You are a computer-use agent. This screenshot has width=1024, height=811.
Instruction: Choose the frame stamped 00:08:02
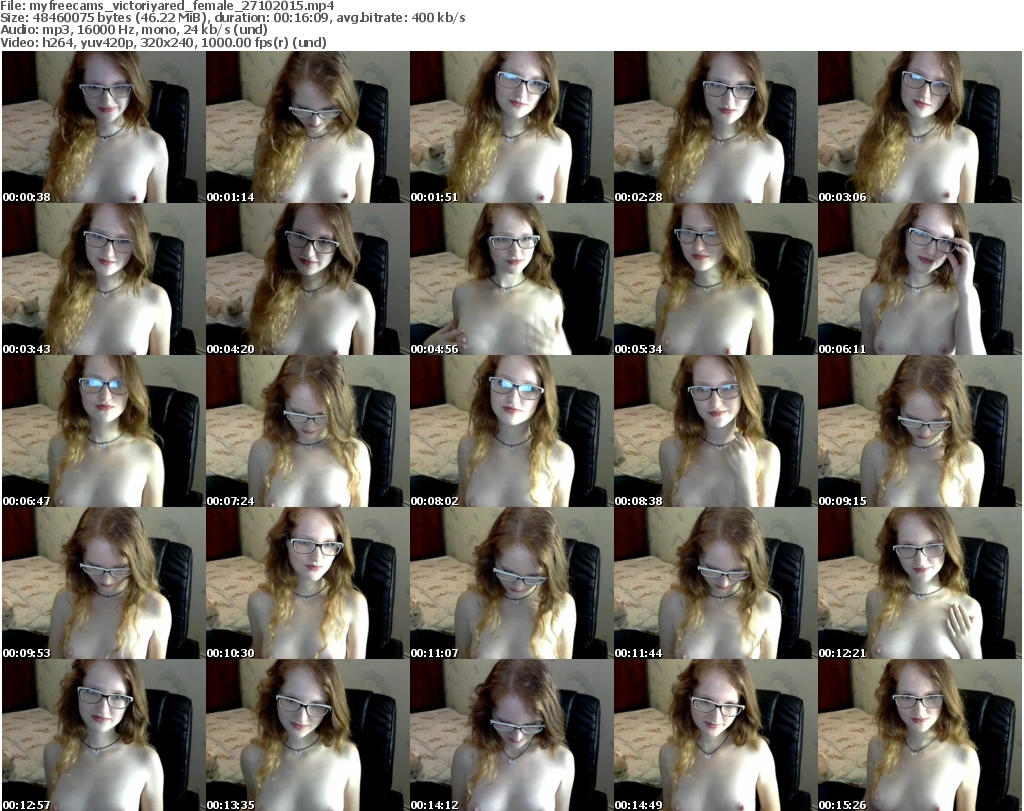pyautogui.click(x=511, y=432)
